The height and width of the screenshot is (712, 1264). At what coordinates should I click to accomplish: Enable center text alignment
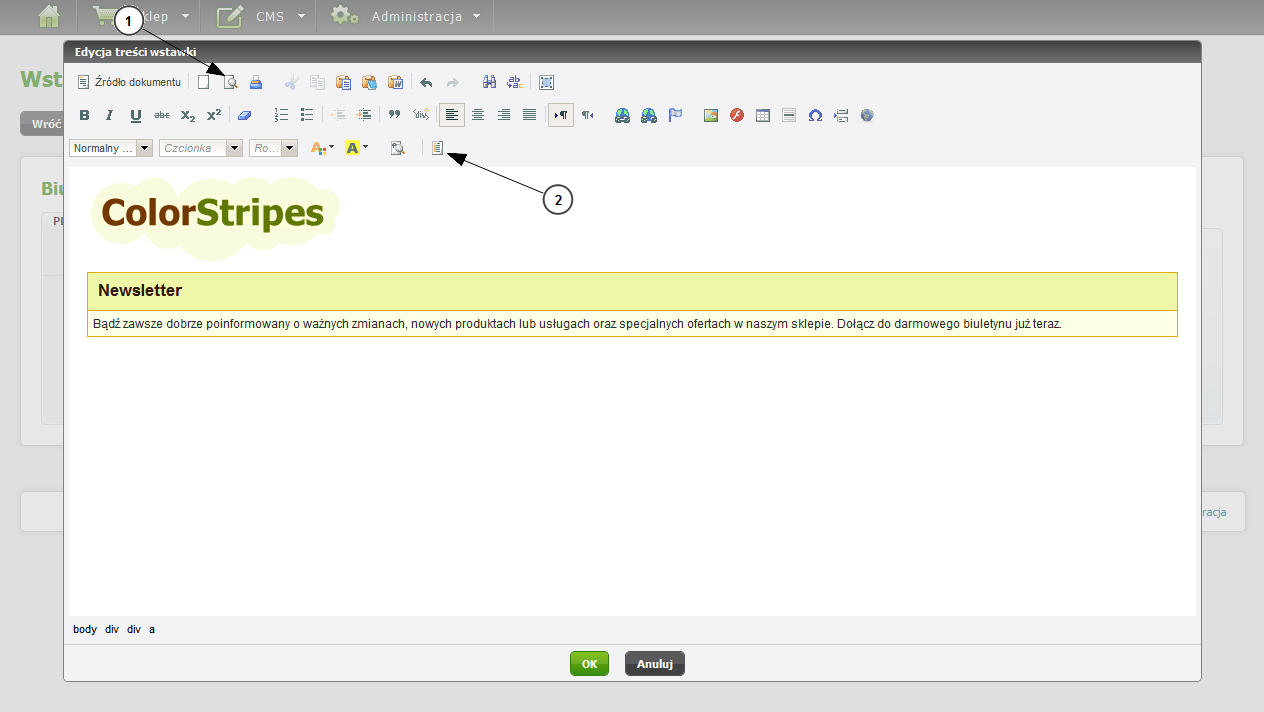click(x=478, y=115)
